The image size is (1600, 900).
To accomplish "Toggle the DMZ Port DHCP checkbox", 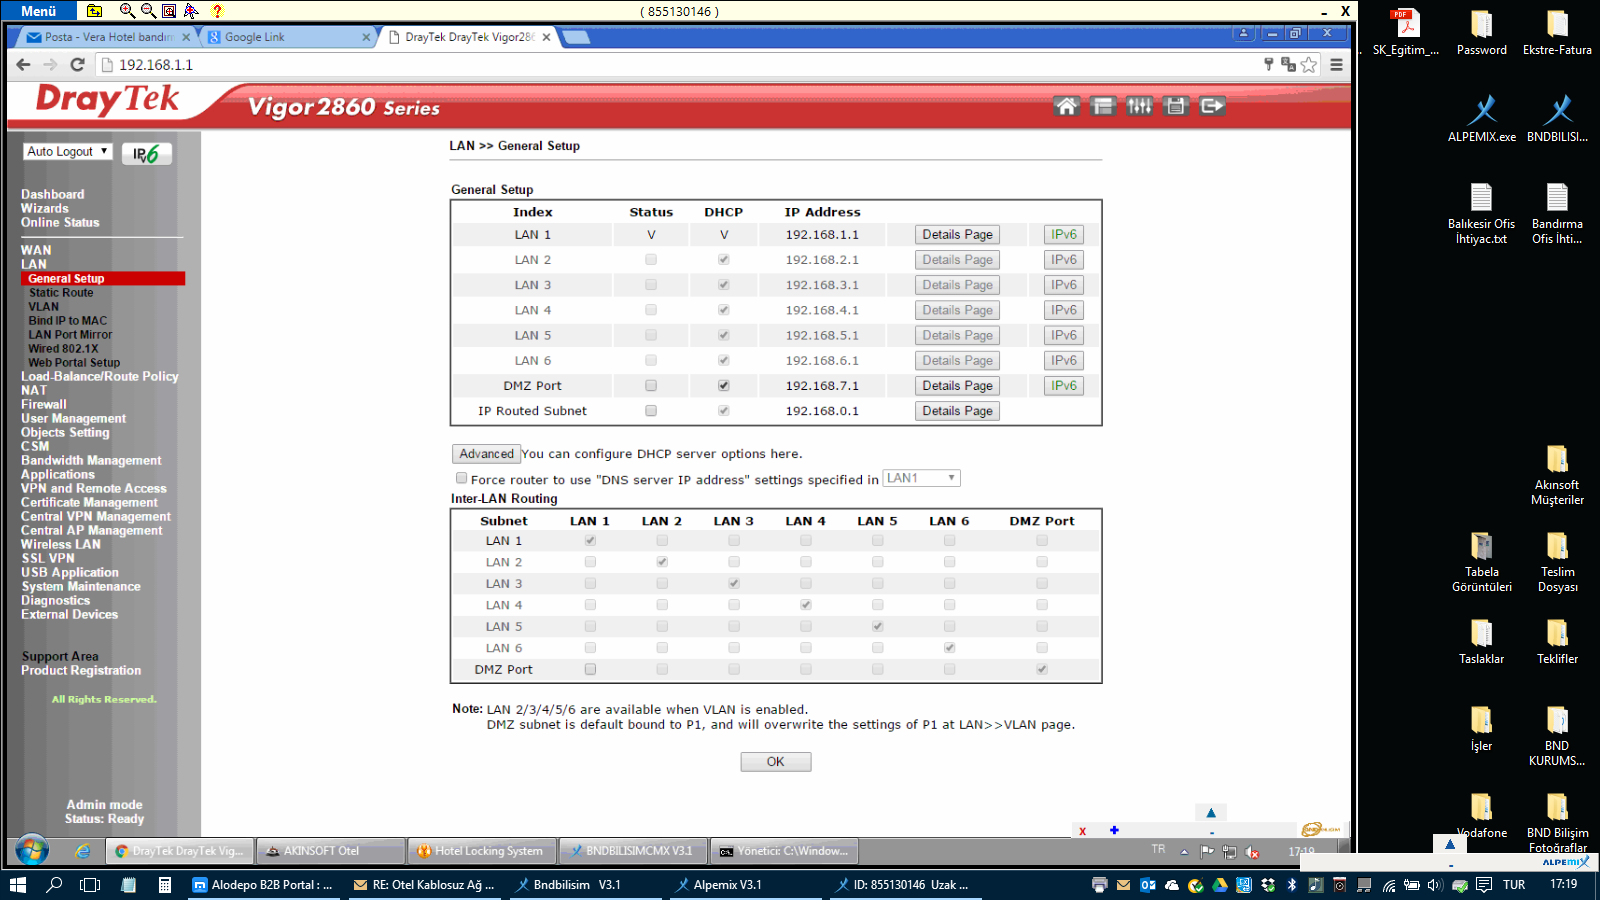I will [x=724, y=386].
